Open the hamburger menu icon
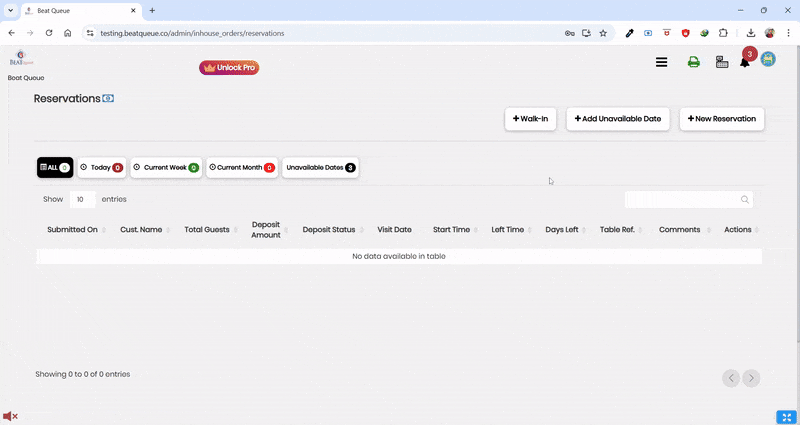Viewport: 800px width, 425px height. pos(661,62)
